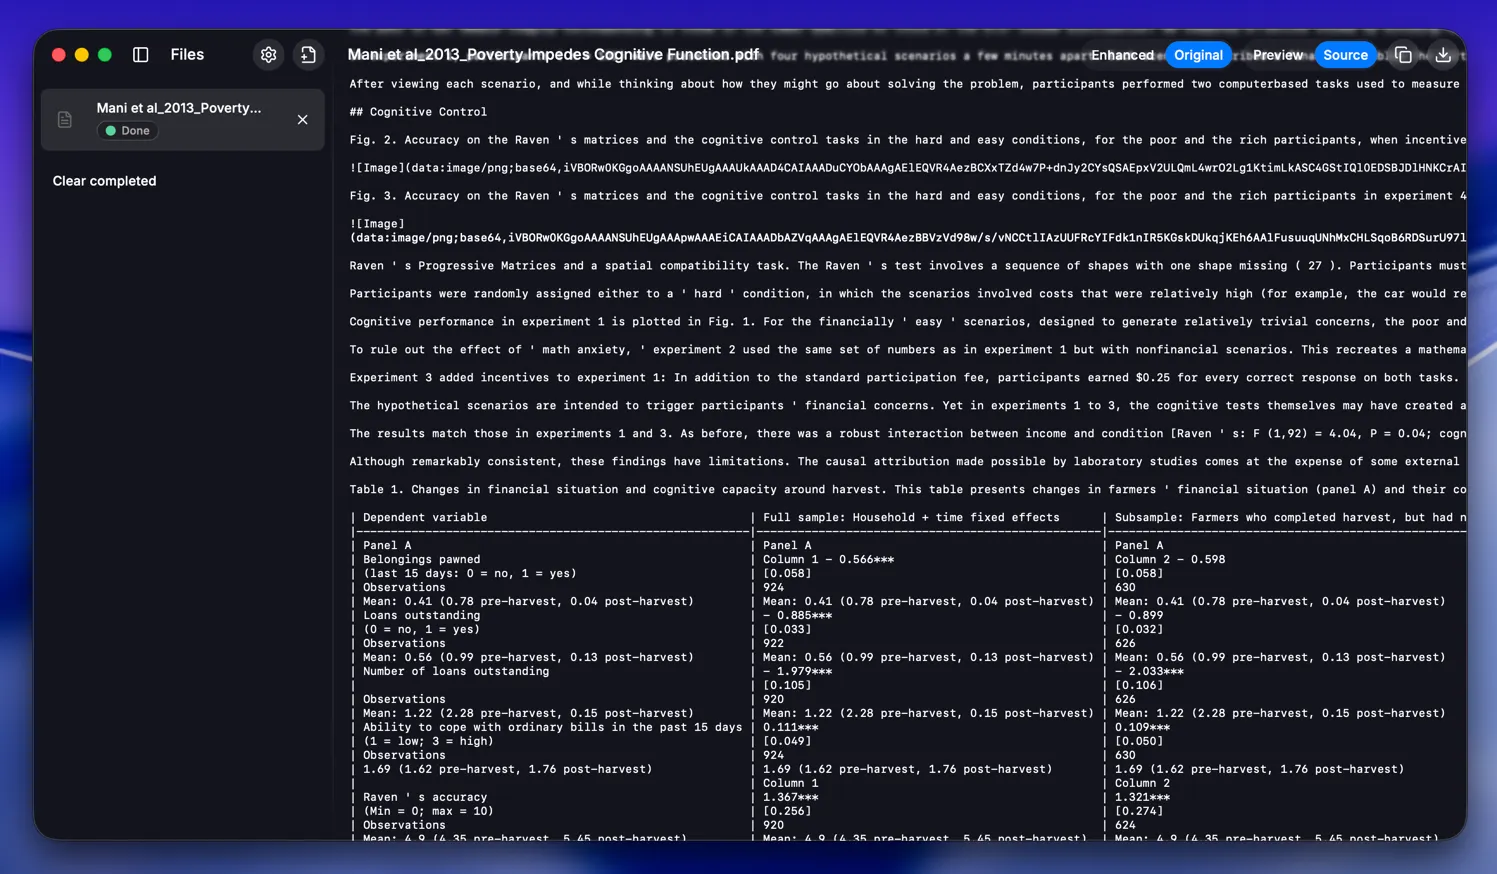Viewport: 1497px width, 874px height.
Task: Click 'Column 2 - 0.598' value
Action: tap(1170, 560)
